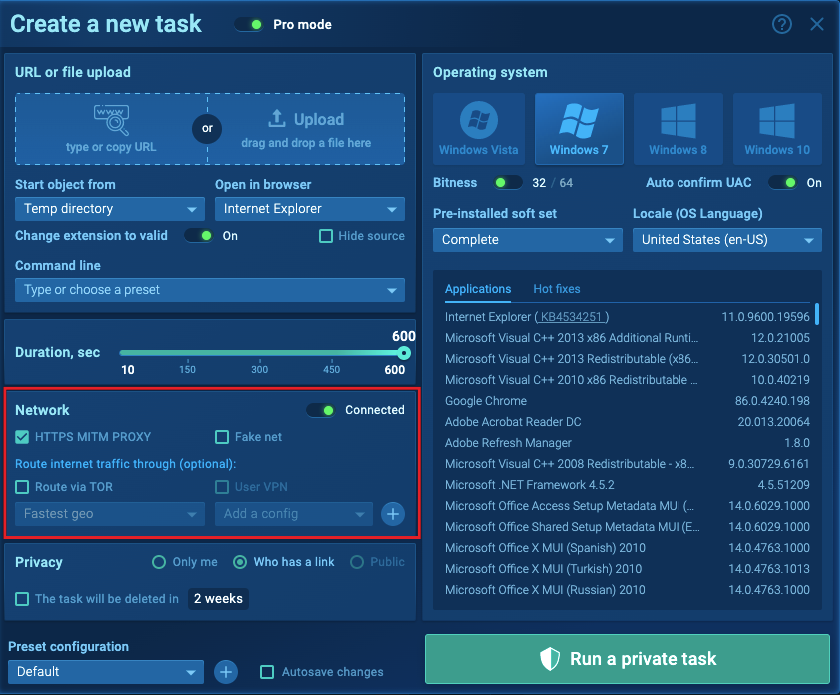Select Windows 10 operating system
The width and height of the screenshot is (840, 695).
click(x=777, y=129)
